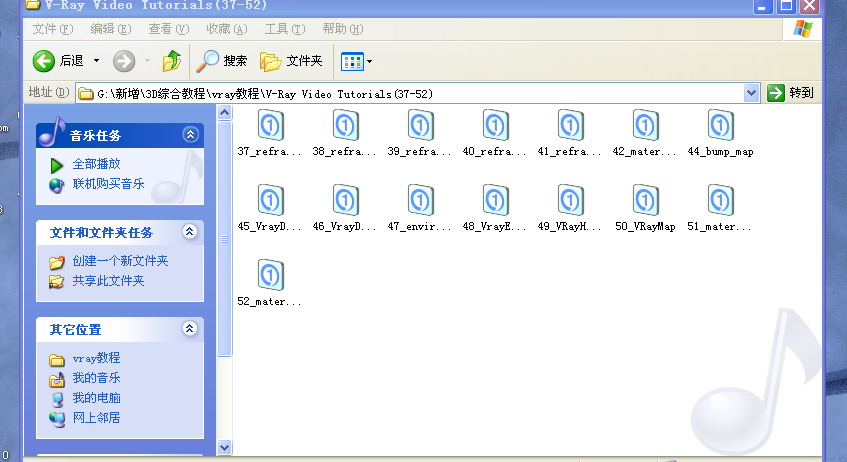The width and height of the screenshot is (847, 462).
Task: Select the 39_refra... media file icon
Action: click(x=420, y=125)
